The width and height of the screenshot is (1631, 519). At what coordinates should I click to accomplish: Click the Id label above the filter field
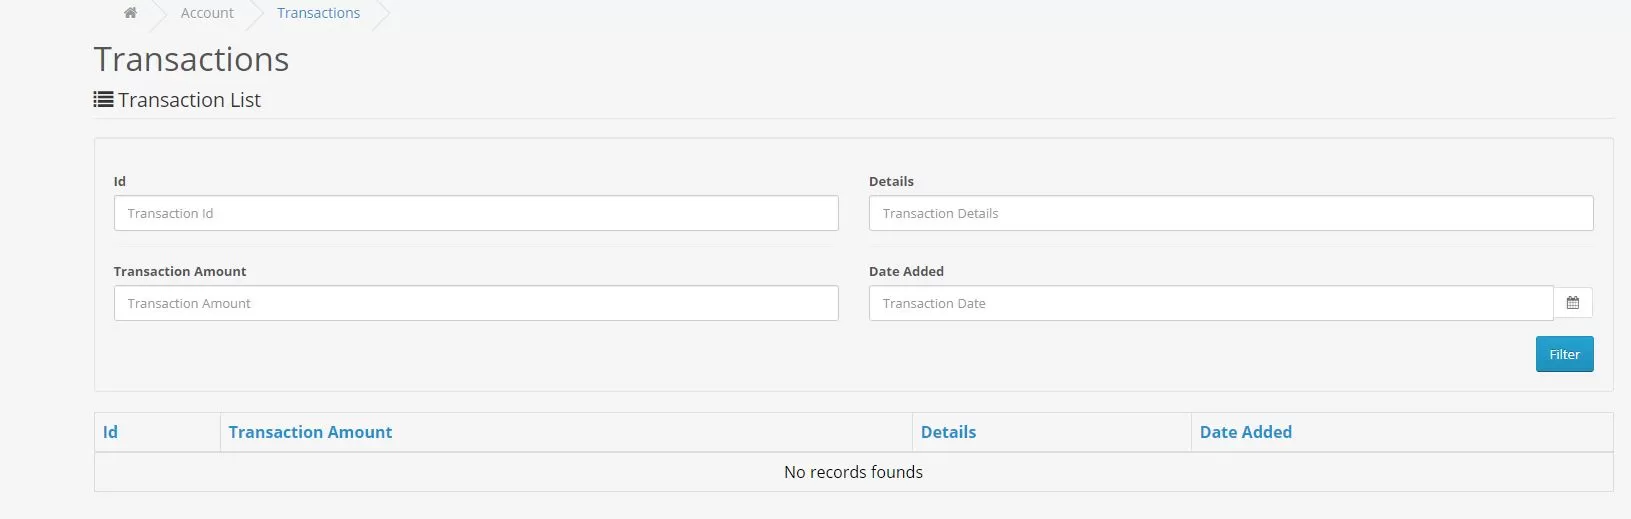(120, 181)
